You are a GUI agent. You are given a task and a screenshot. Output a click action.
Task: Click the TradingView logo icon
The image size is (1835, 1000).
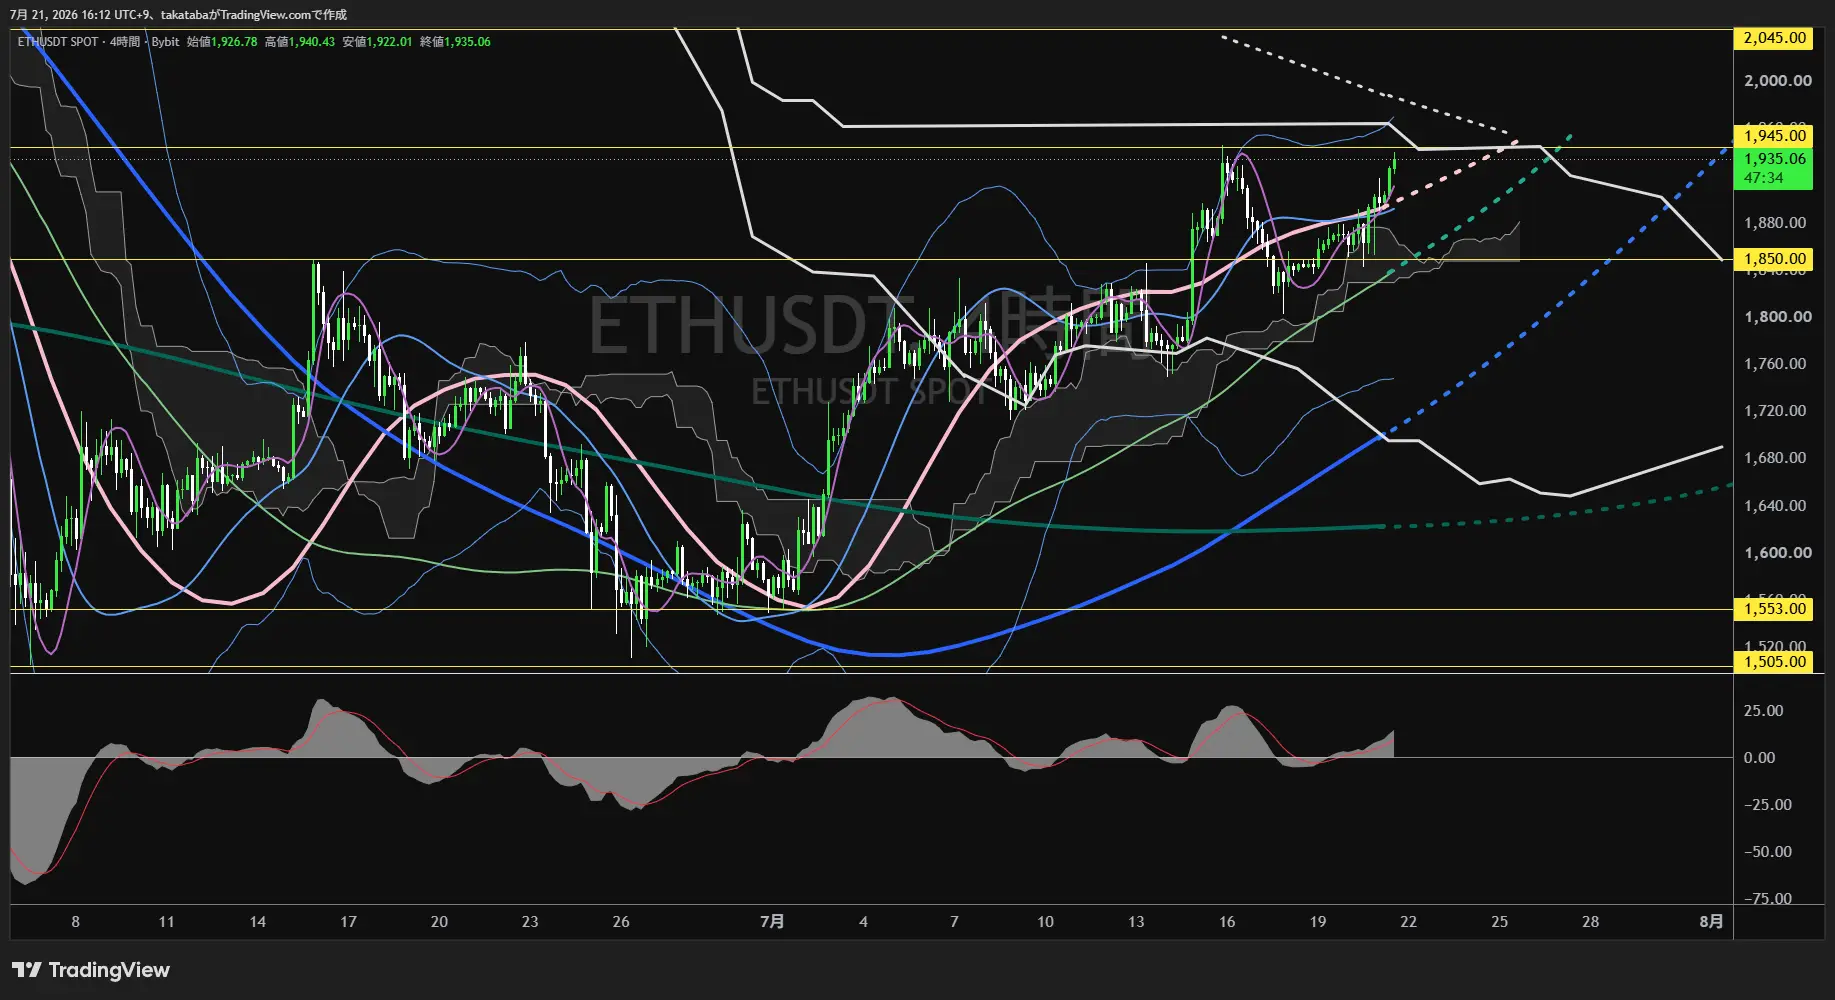click(27, 970)
